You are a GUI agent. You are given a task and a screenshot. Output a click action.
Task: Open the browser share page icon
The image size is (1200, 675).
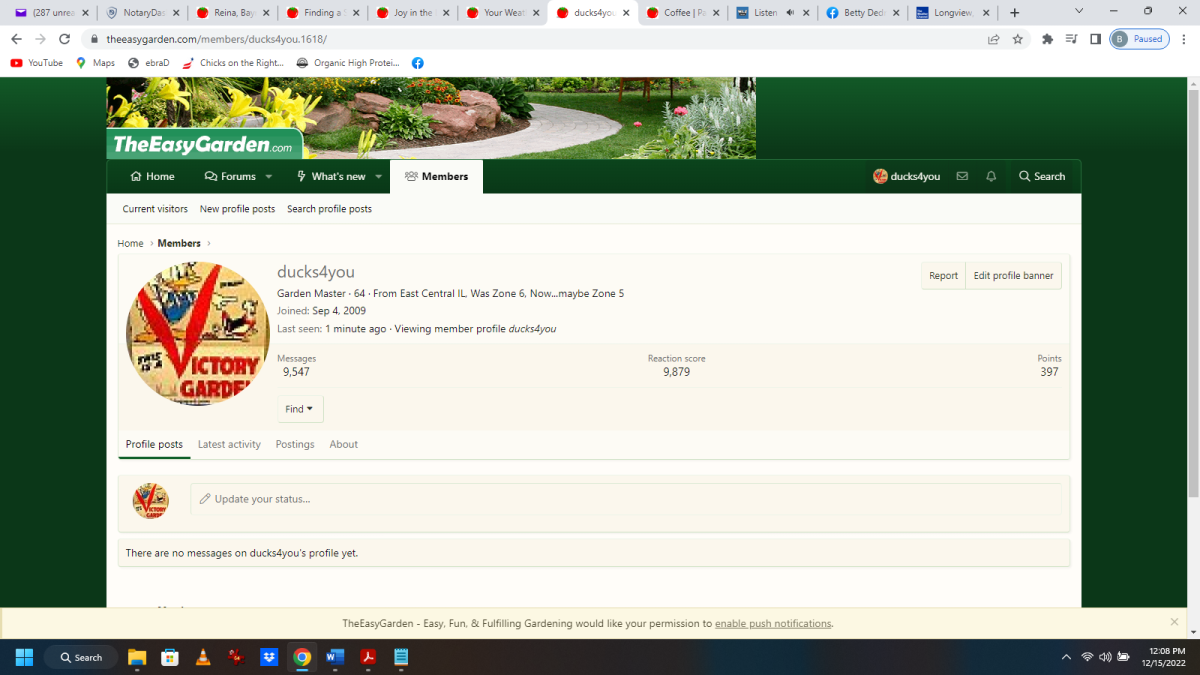993,39
